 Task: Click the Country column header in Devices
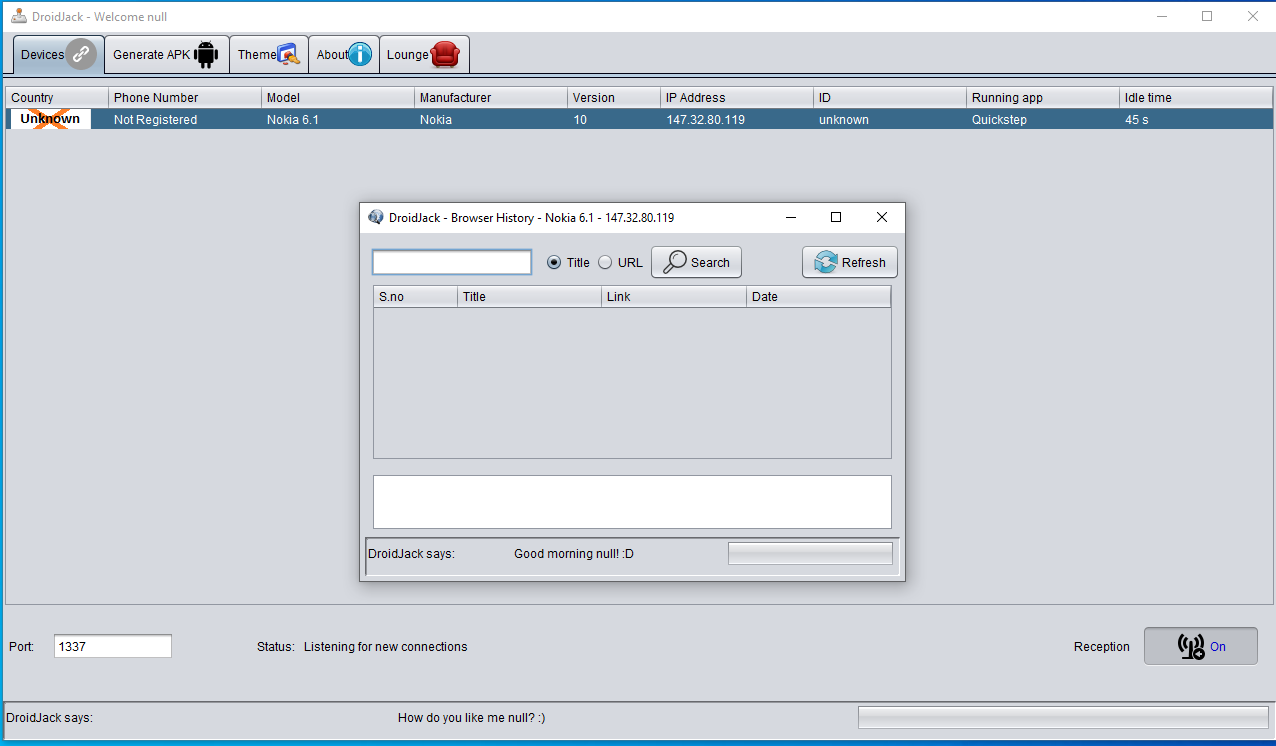pyautogui.click(x=57, y=98)
